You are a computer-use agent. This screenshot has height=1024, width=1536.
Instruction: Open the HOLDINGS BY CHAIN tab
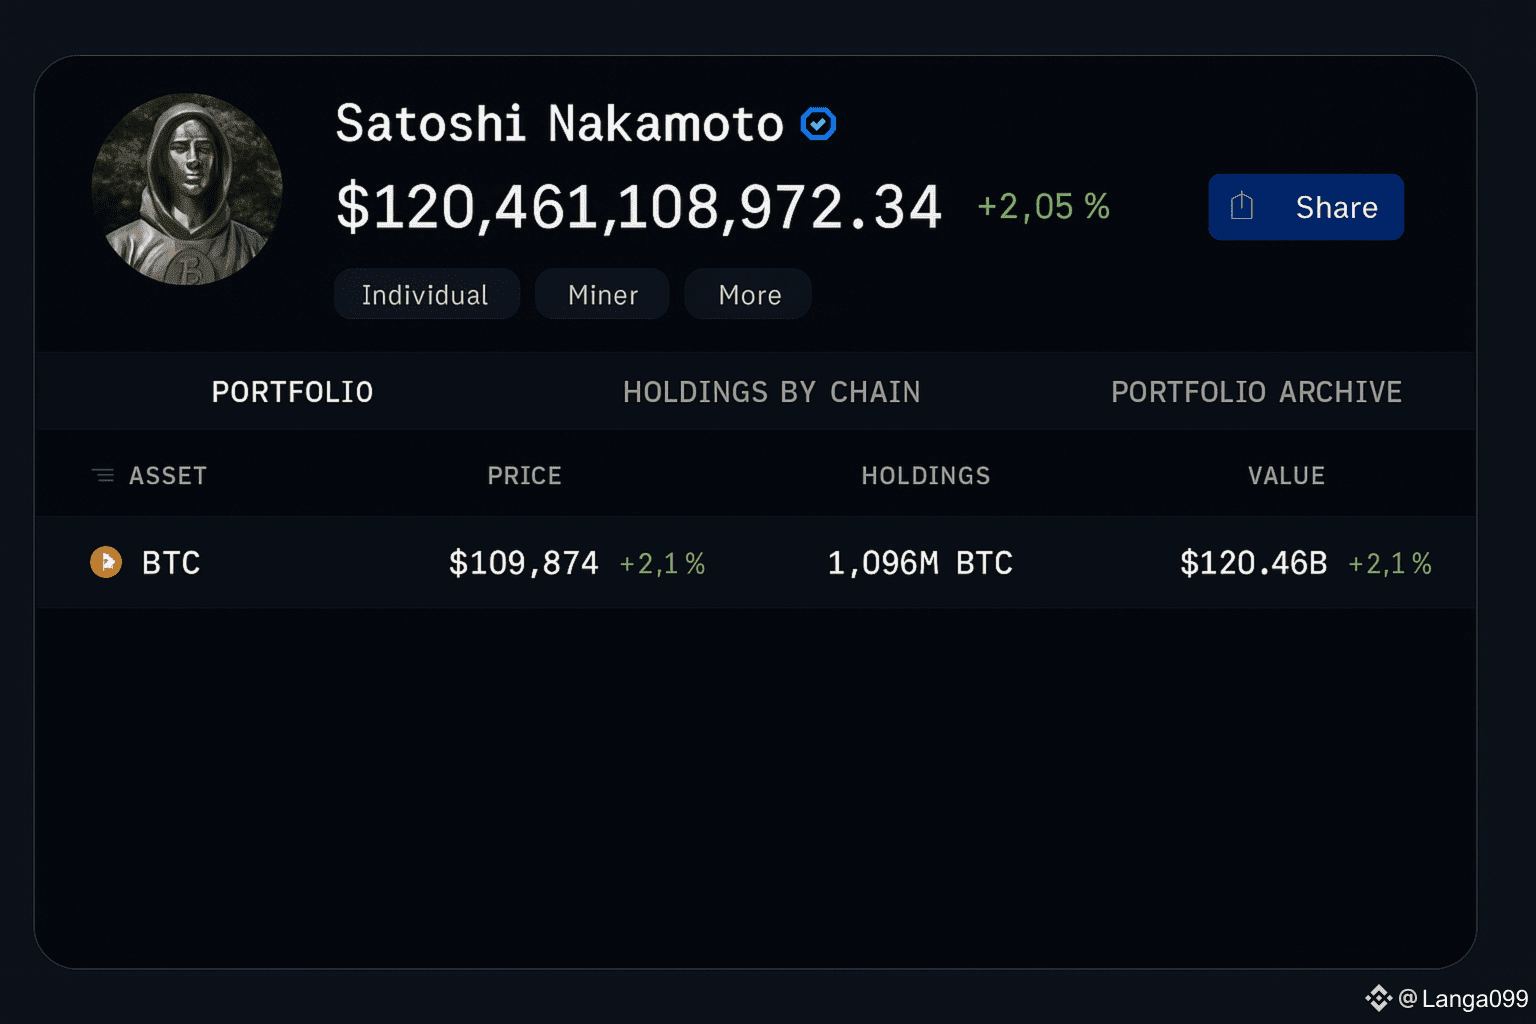[771, 391]
